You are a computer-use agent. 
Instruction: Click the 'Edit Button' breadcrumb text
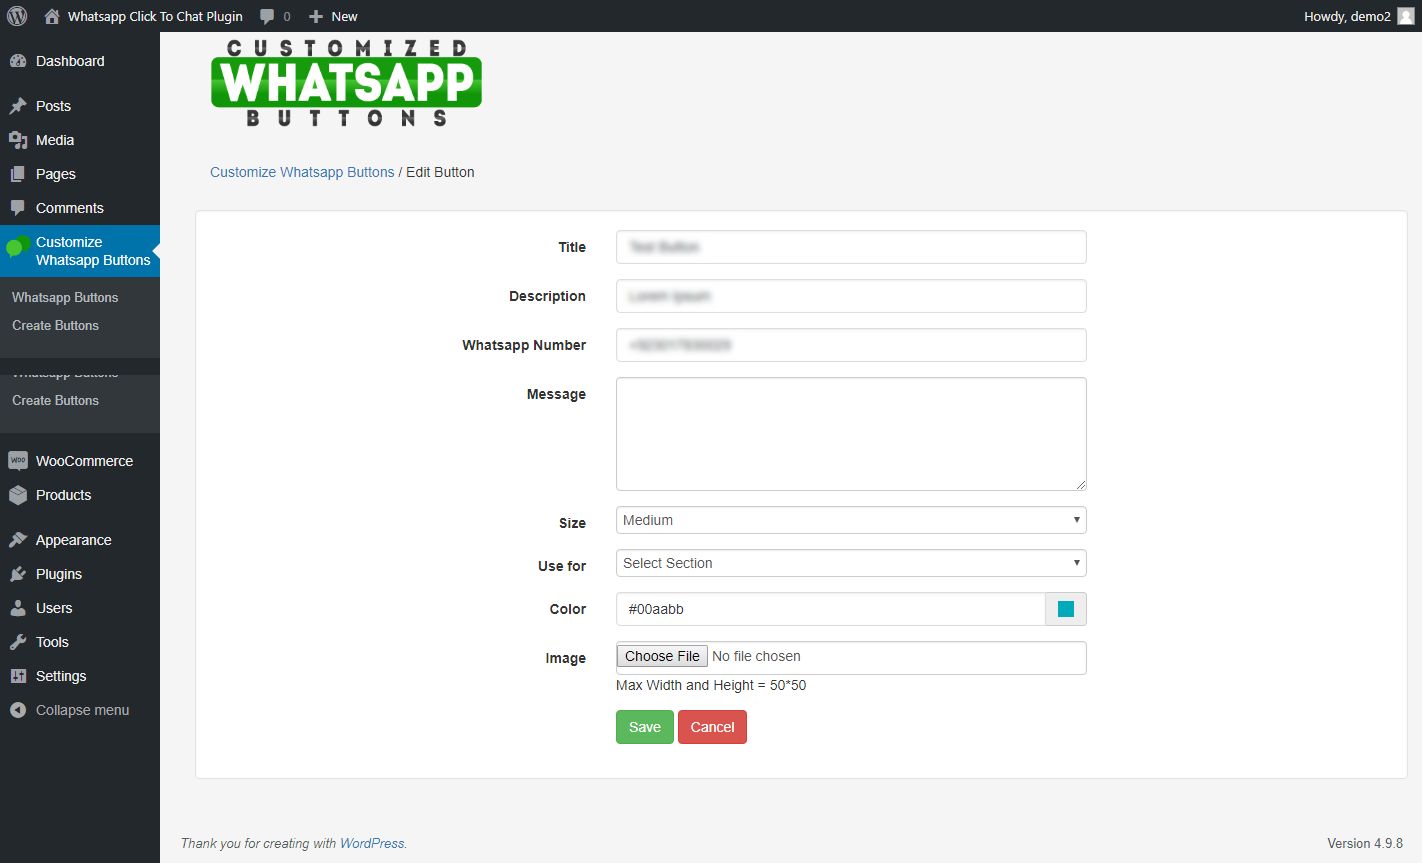point(440,172)
